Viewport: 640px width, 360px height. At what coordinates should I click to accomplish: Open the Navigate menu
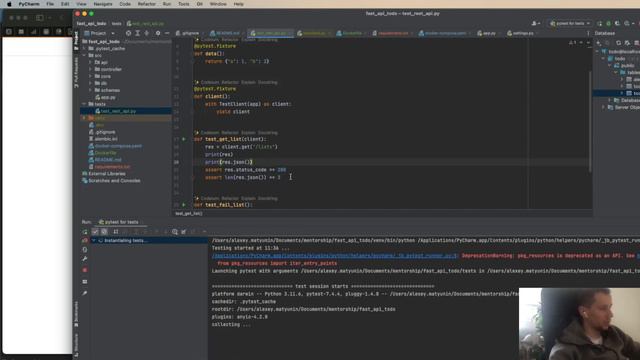[x=103, y=4]
